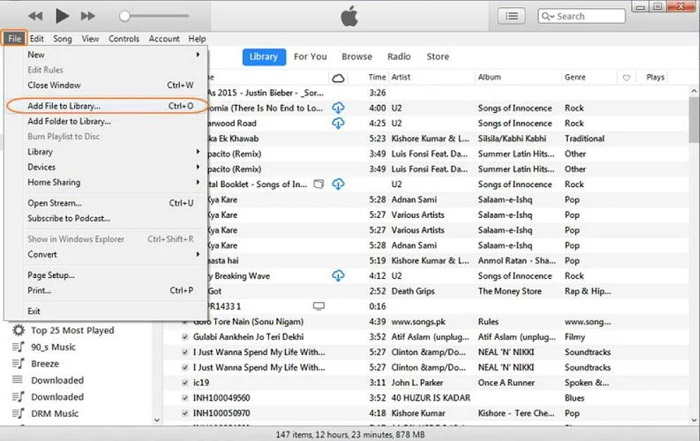Expand the Convert submenu
Screen dimensions: 700x441
(197, 254)
